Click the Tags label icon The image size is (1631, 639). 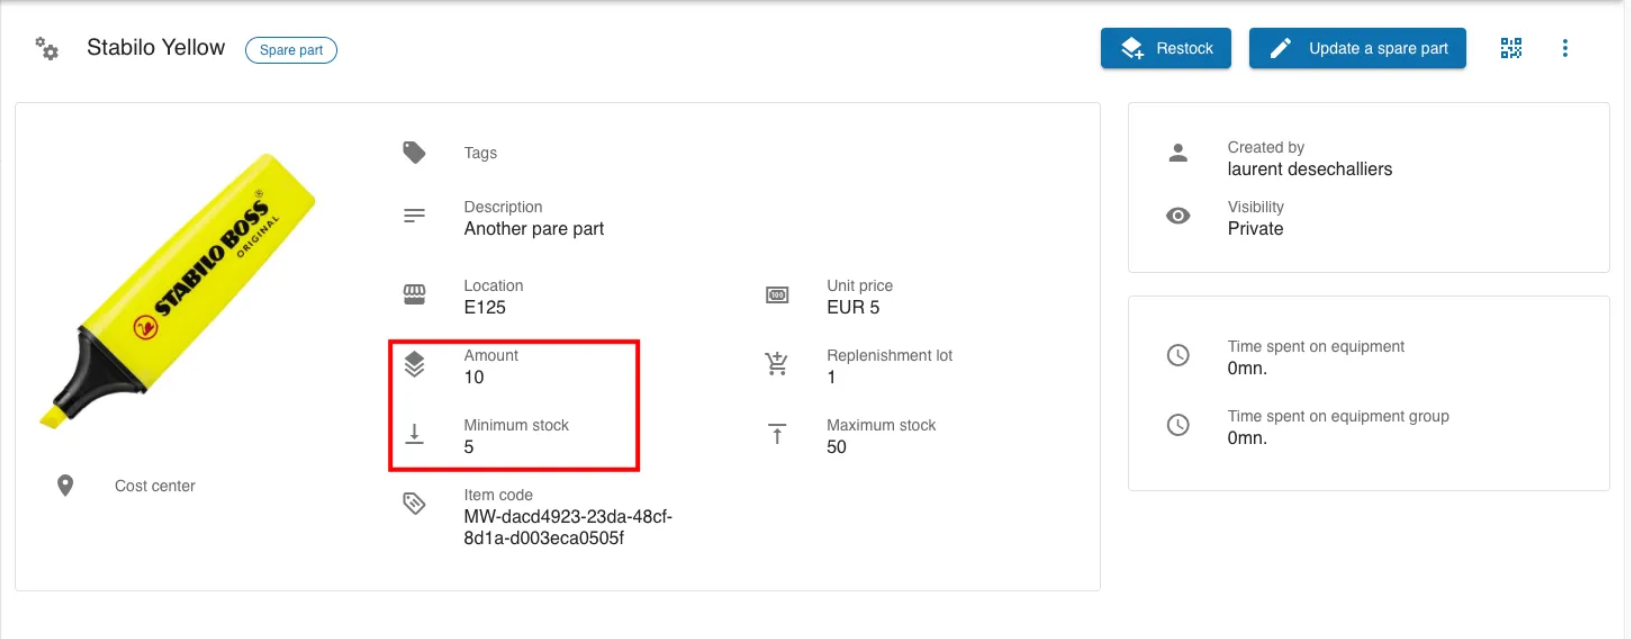click(414, 152)
